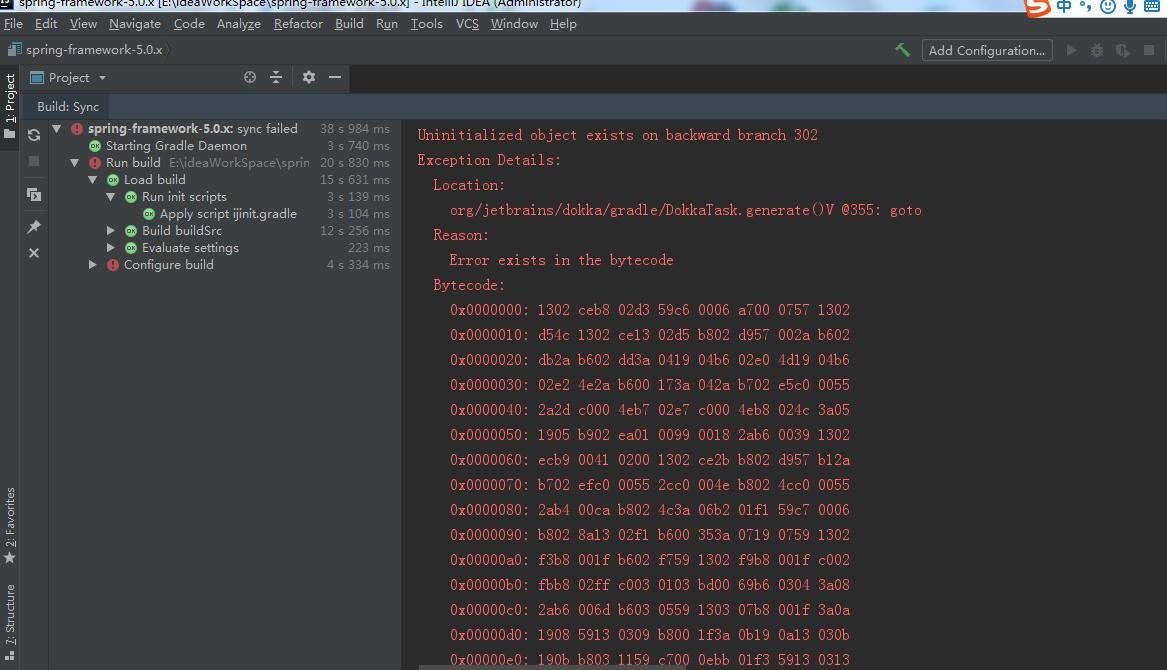Click the Sogou microphone icon
The width and height of the screenshot is (1167, 670).
pos(1130,7)
